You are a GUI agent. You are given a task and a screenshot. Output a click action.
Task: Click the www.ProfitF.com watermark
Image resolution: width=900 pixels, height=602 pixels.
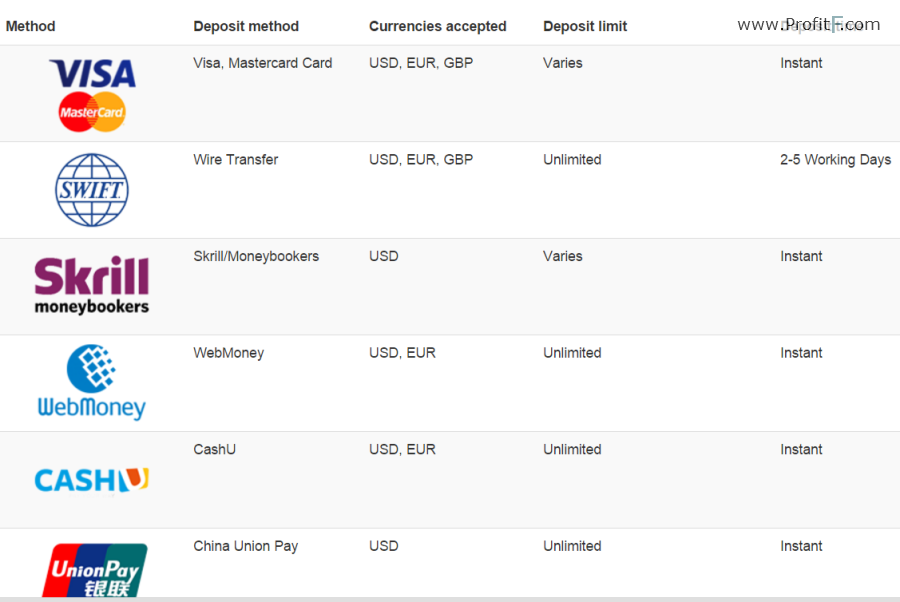808,25
